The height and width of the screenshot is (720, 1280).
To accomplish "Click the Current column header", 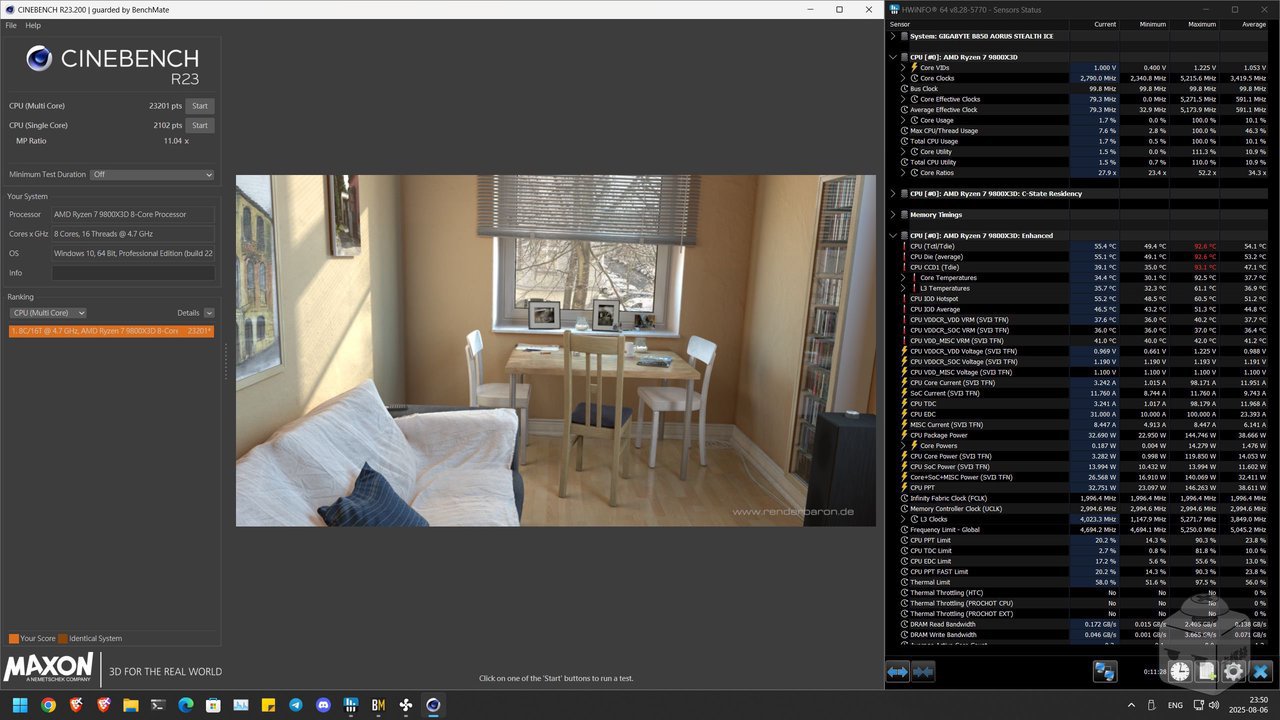I will (x=1094, y=24).
